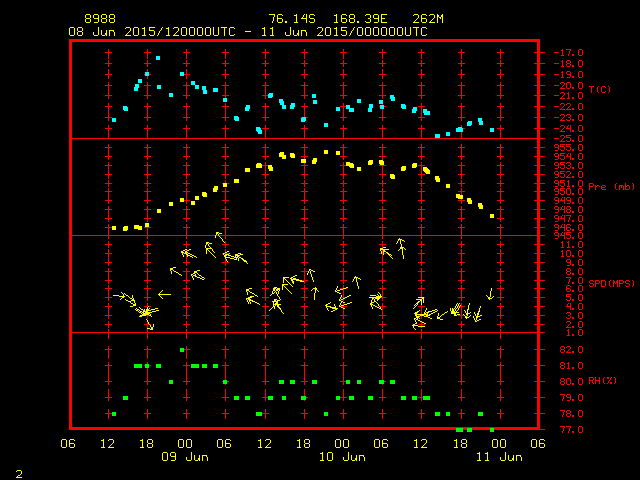640x480 pixels.
Task: Click the 00 hour label above 10 Jun
Action: click(x=342, y=444)
